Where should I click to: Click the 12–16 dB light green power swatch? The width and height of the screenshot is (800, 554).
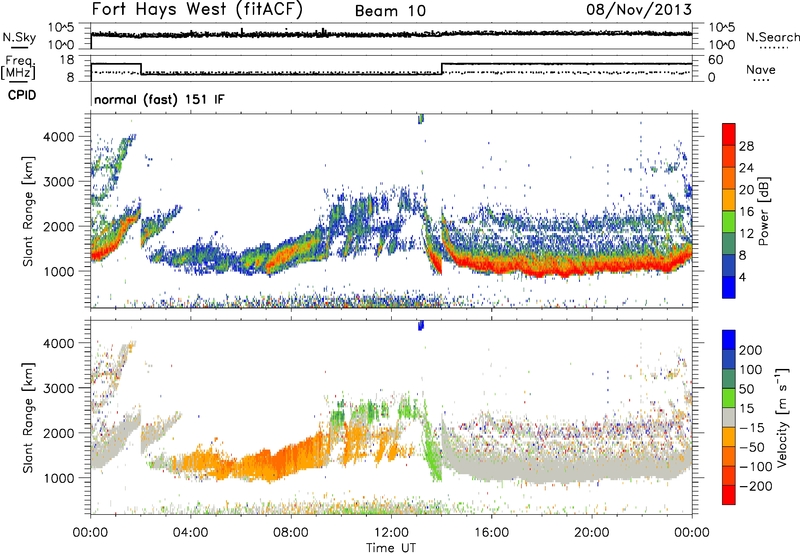coord(729,221)
